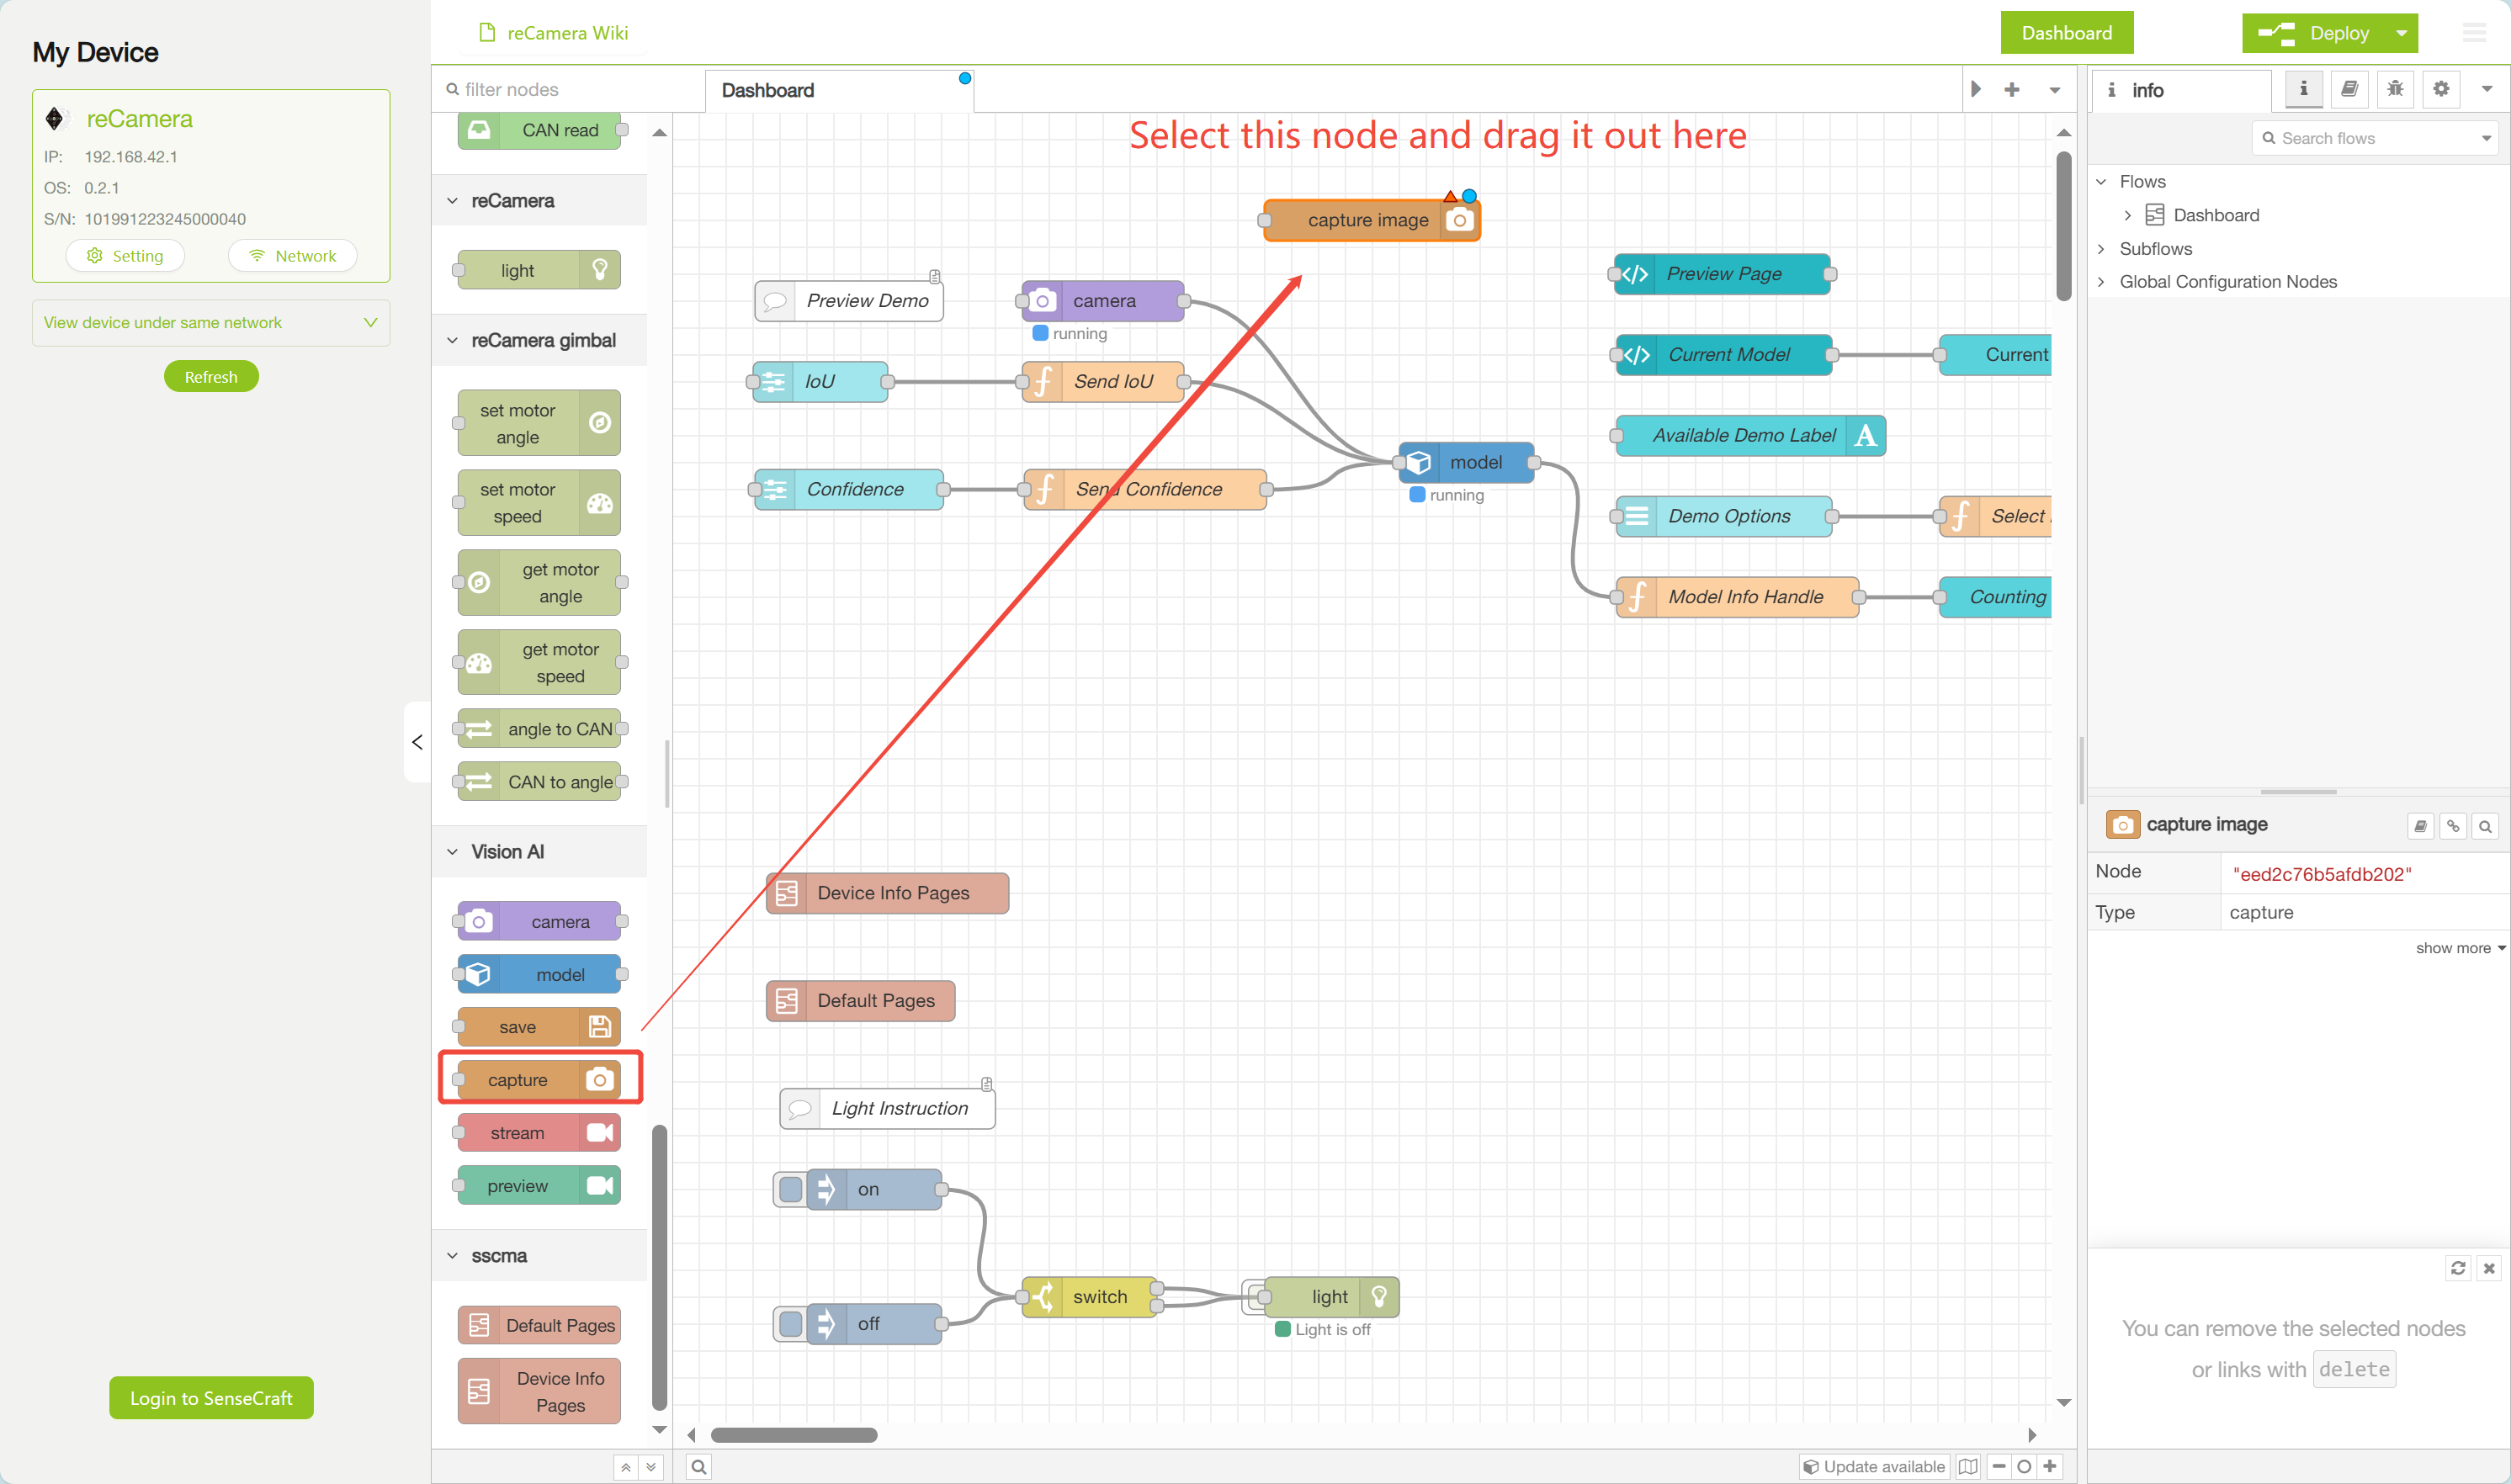The image size is (2511, 1484).
Task: Open the configuration nodes sidebar tab (gear icon)
Action: [2440, 89]
